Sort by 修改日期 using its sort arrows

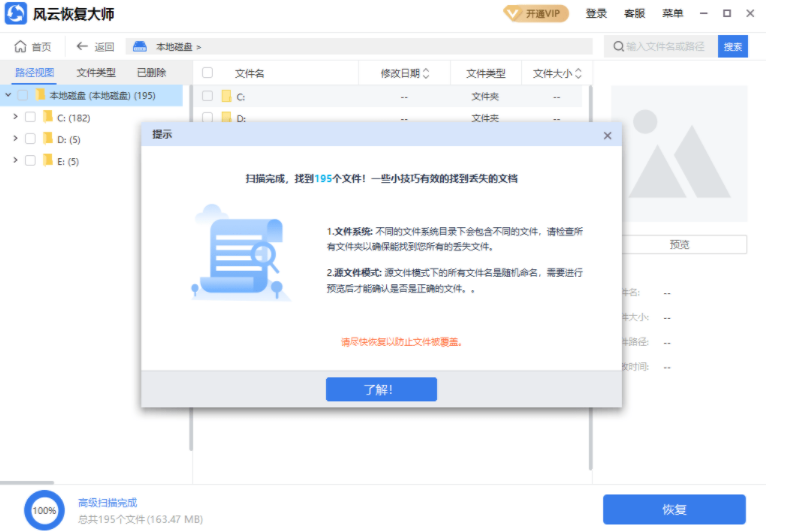pos(426,73)
